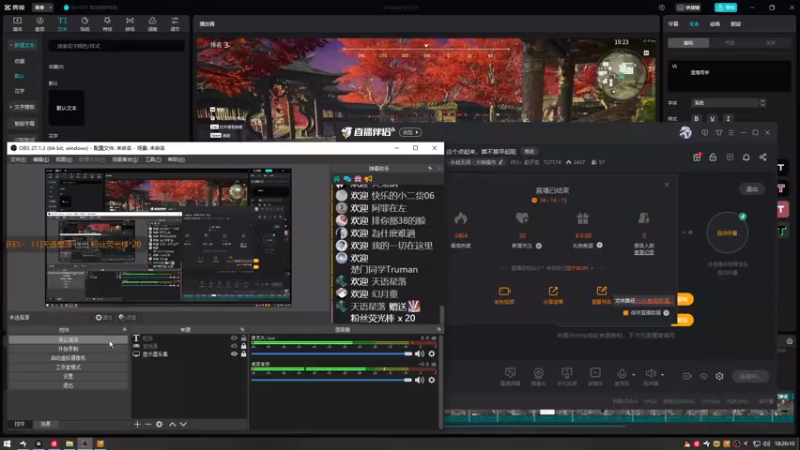Click the search field in CapCut text panel
Image resolution: width=800 pixels, height=450 pixels.
(x=117, y=46)
